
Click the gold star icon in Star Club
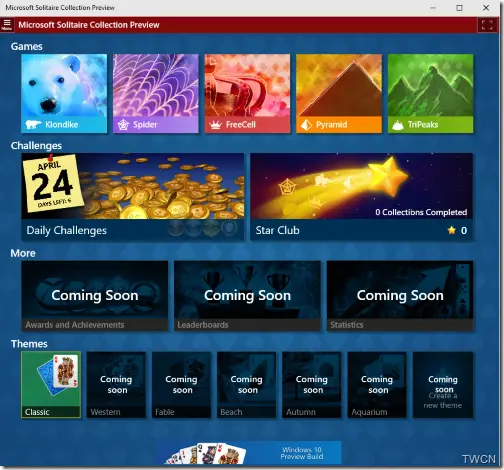tap(452, 230)
